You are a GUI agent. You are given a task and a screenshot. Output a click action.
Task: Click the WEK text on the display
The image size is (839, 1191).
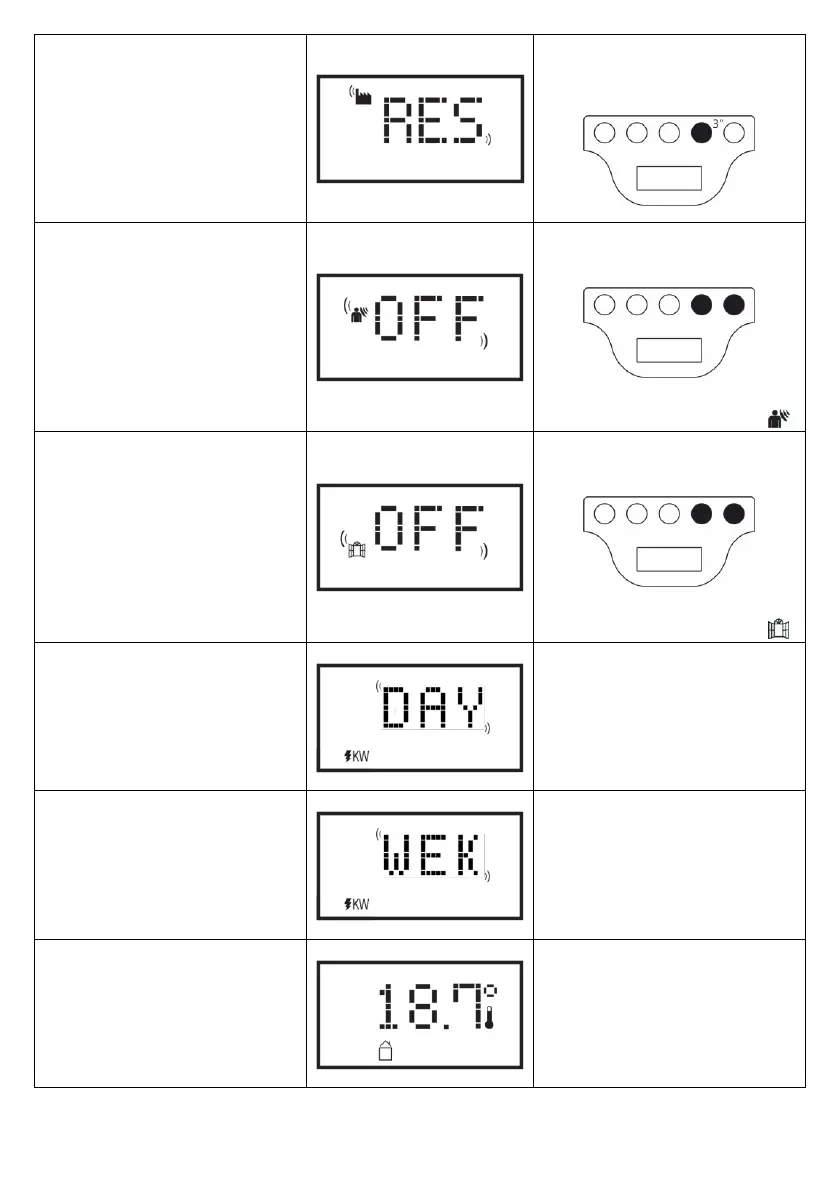(x=434, y=853)
